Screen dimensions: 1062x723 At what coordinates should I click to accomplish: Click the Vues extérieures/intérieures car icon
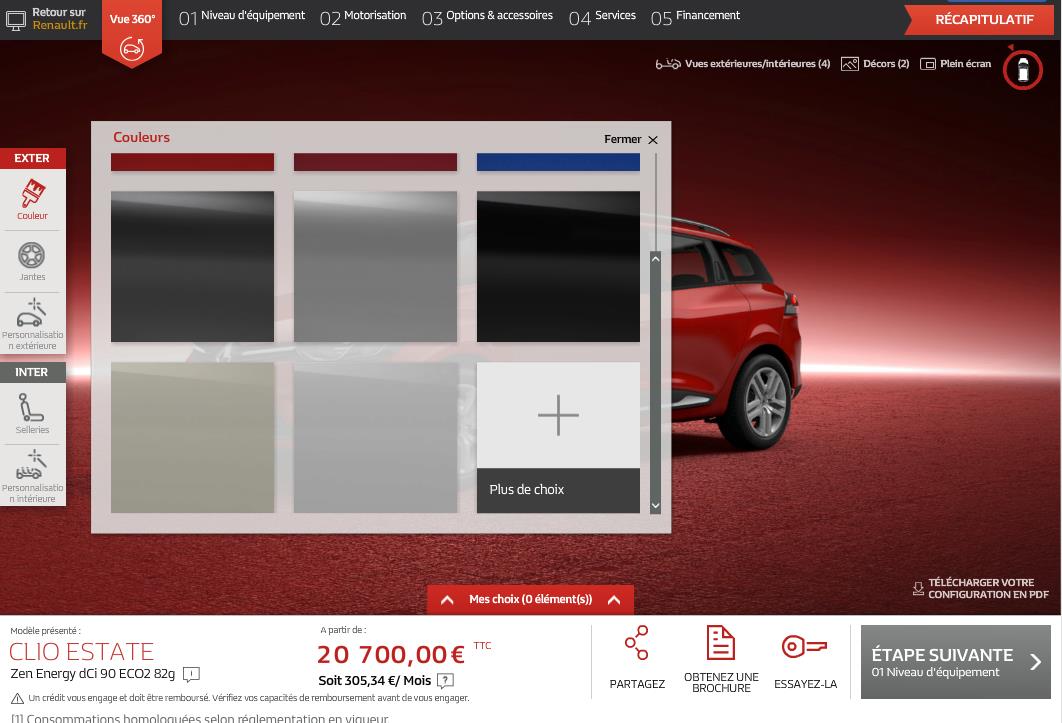(668, 64)
